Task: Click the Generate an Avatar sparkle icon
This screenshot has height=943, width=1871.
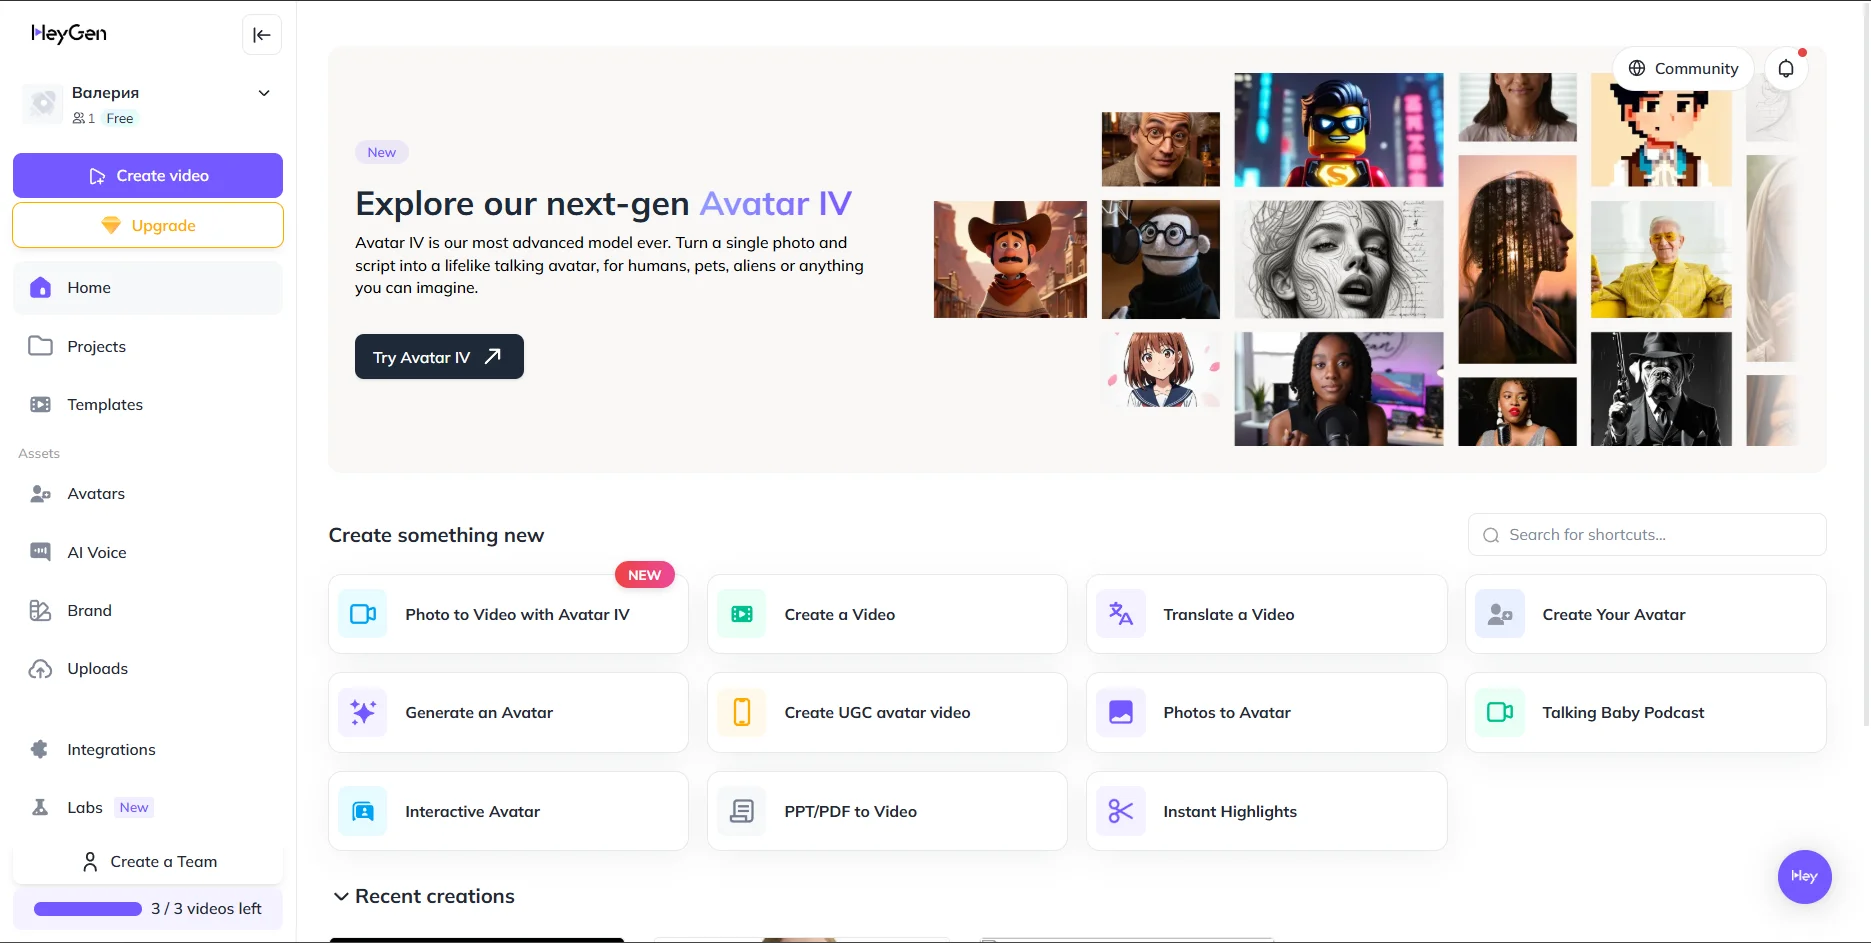Action: [x=363, y=712]
